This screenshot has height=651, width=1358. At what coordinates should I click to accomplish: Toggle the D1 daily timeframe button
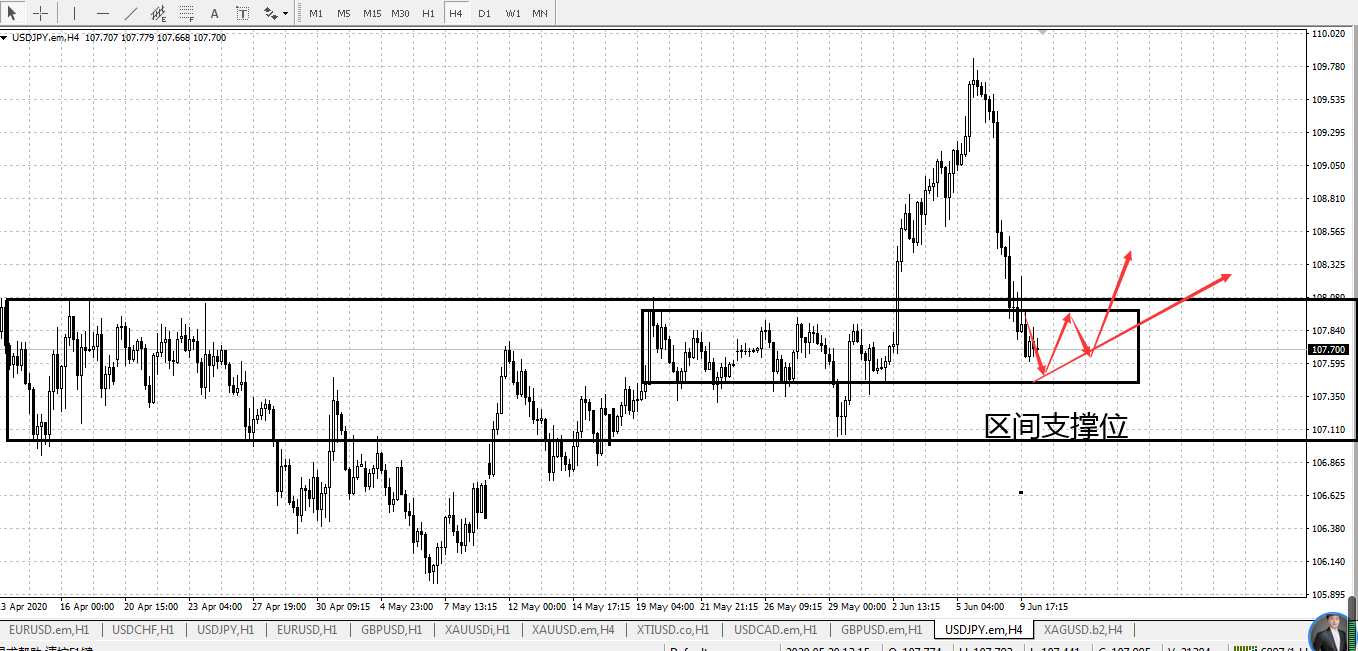click(x=484, y=13)
